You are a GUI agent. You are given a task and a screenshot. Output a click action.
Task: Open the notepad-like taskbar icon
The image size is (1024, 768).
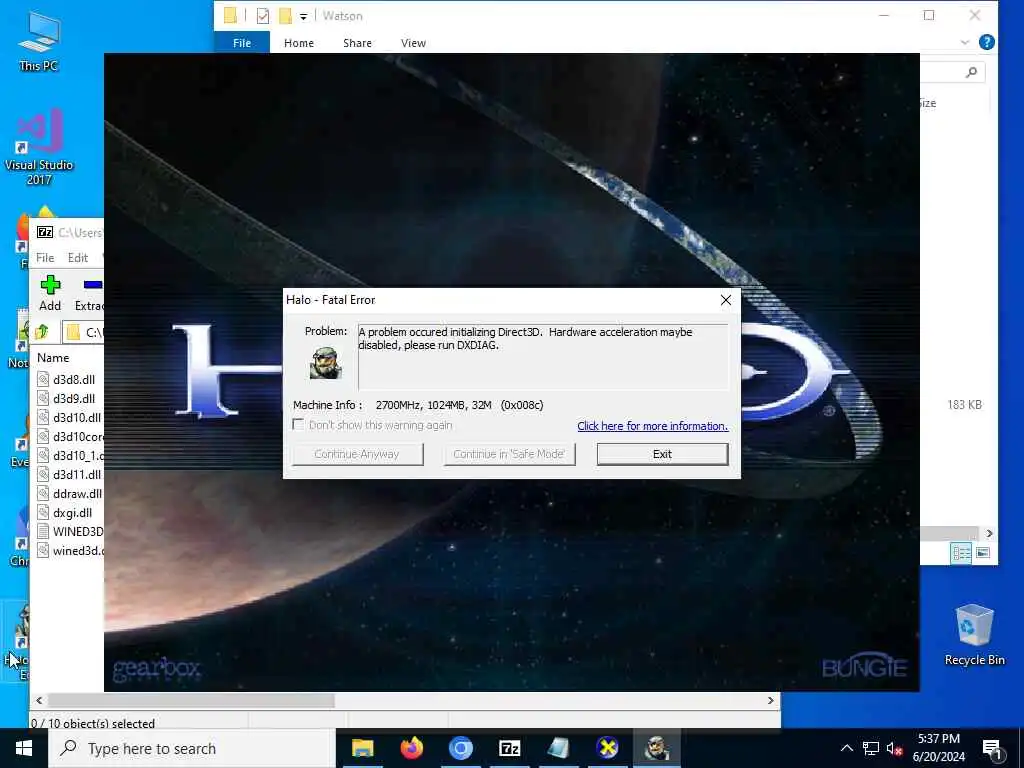point(558,748)
